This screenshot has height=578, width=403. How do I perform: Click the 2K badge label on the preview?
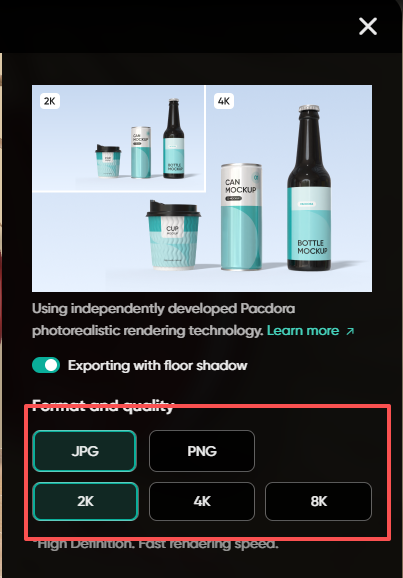click(50, 101)
